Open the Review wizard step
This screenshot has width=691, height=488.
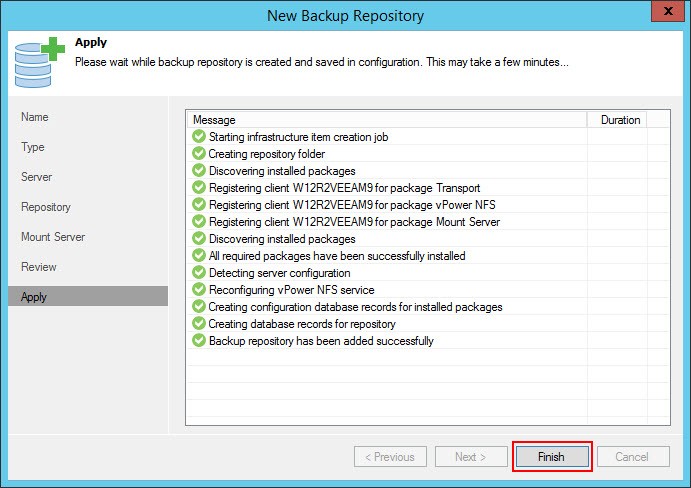pyautogui.click(x=39, y=267)
